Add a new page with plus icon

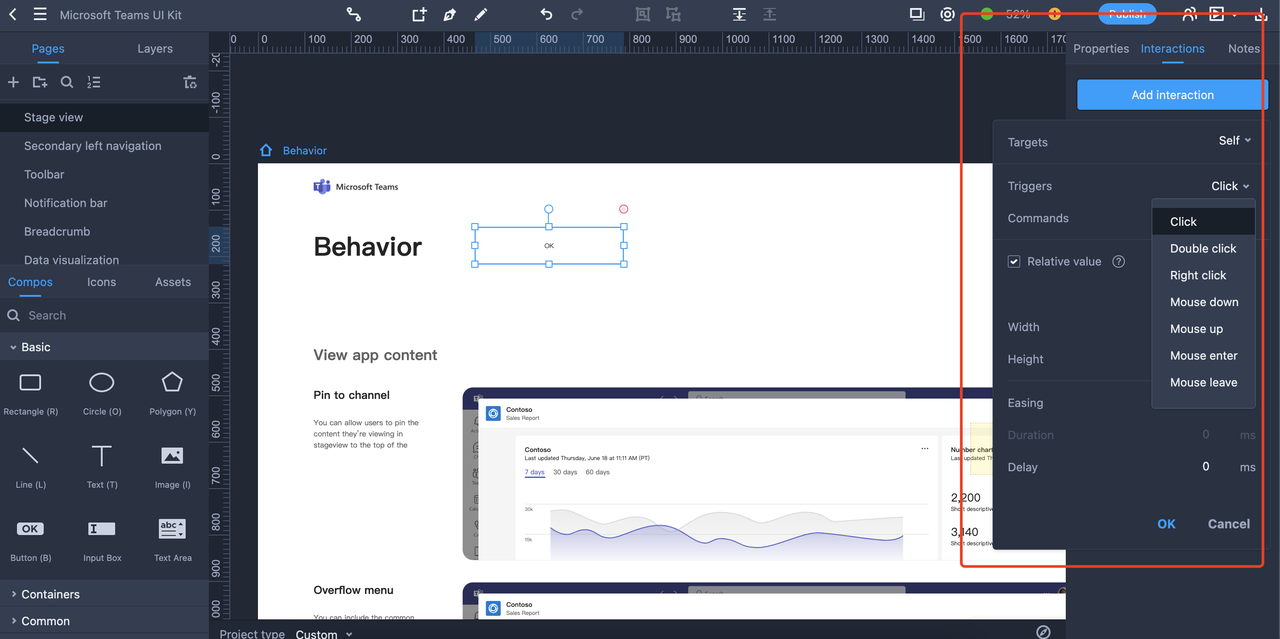[13, 82]
